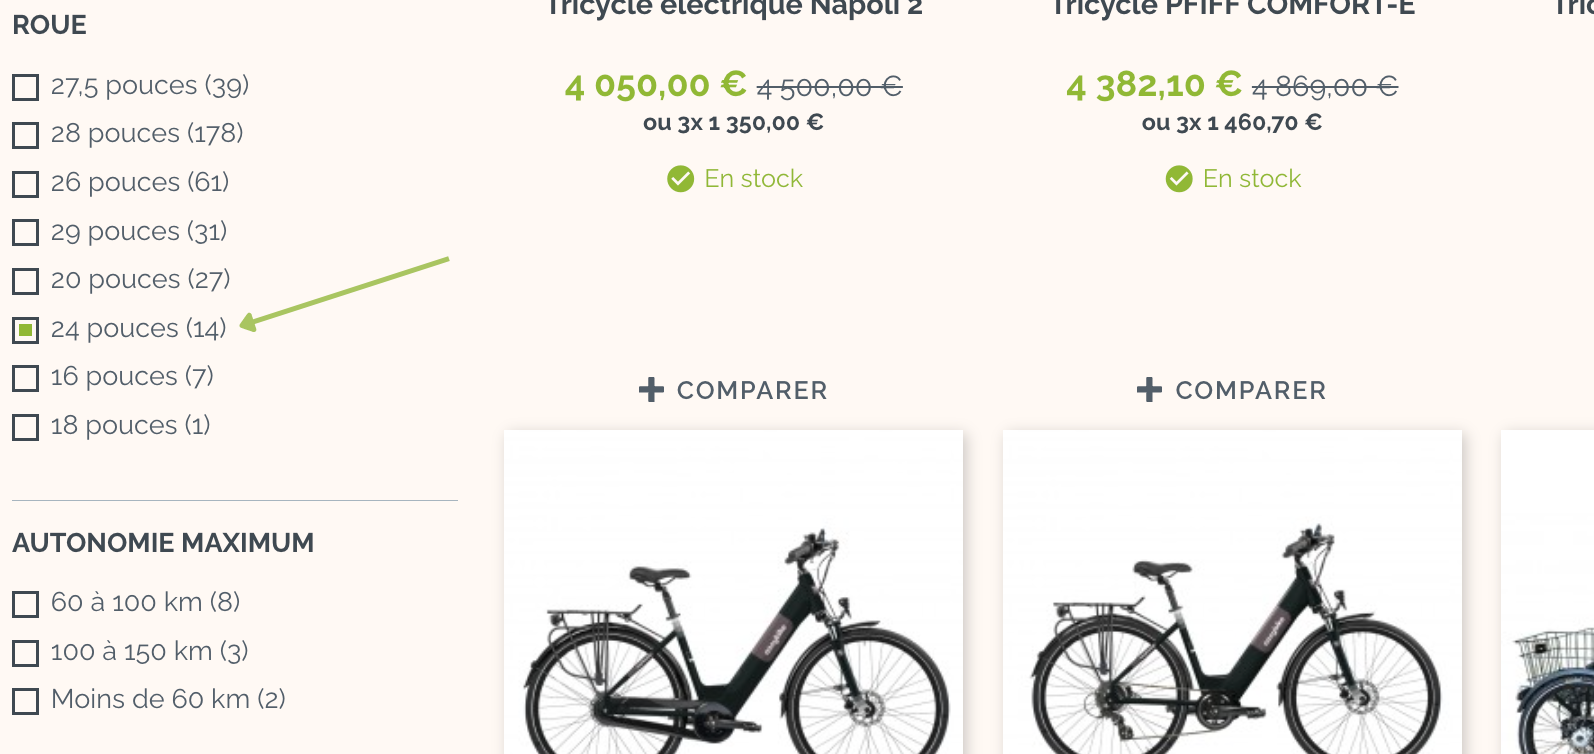Image resolution: width=1594 pixels, height=754 pixels.
Task: Open the Tricycle PFIFF COMFORT-E link
Action: pos(1233,9)
